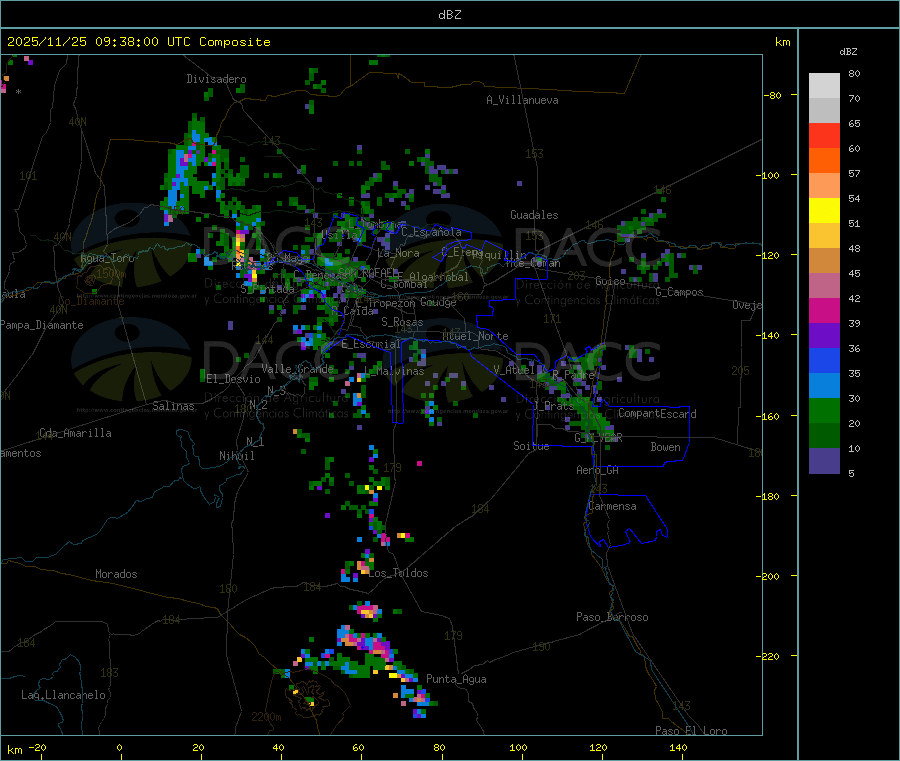Click the Nihuil location label
Image resolution: width=900 pixels, height=761 pixels.
[x=237, y=456]
